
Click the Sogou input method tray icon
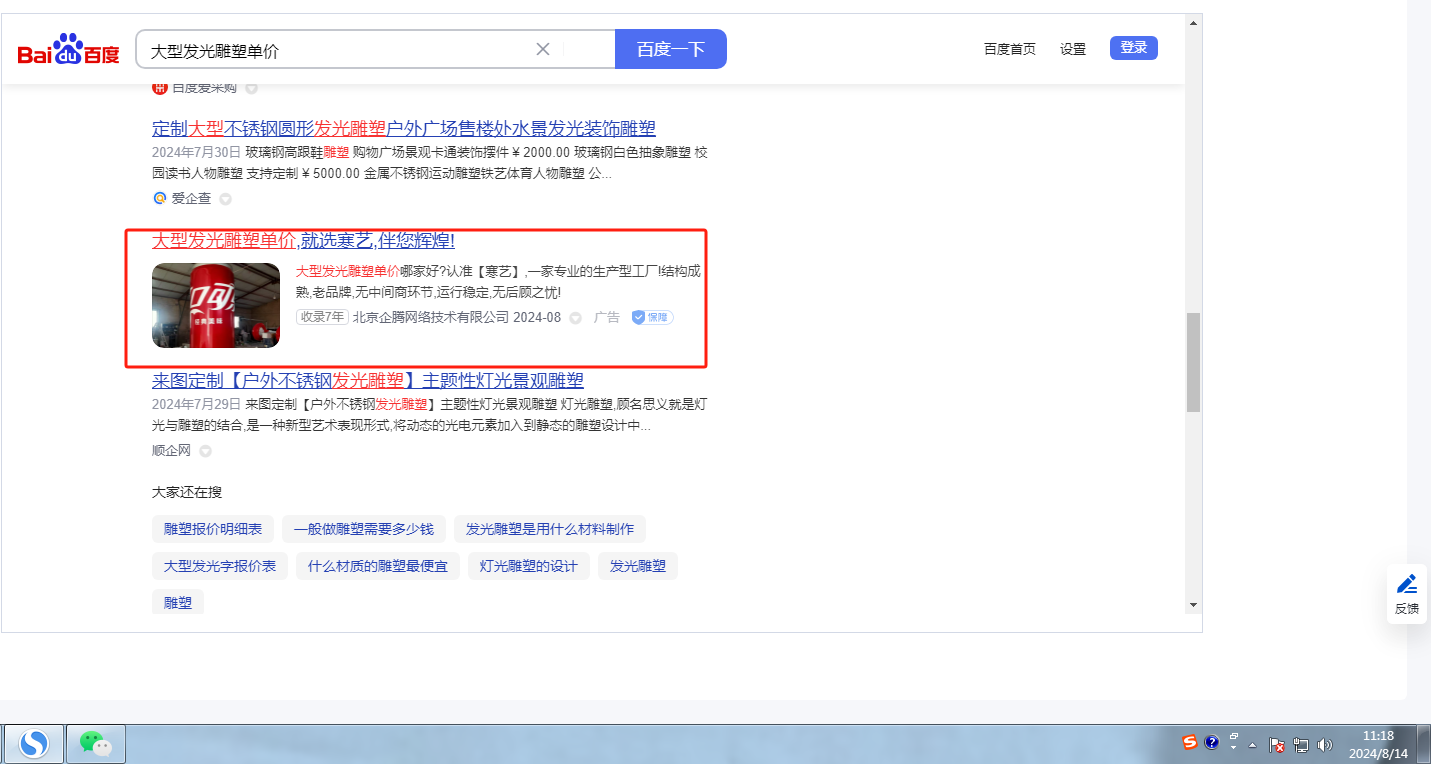pyautogui.click(x=1189, y=742)
